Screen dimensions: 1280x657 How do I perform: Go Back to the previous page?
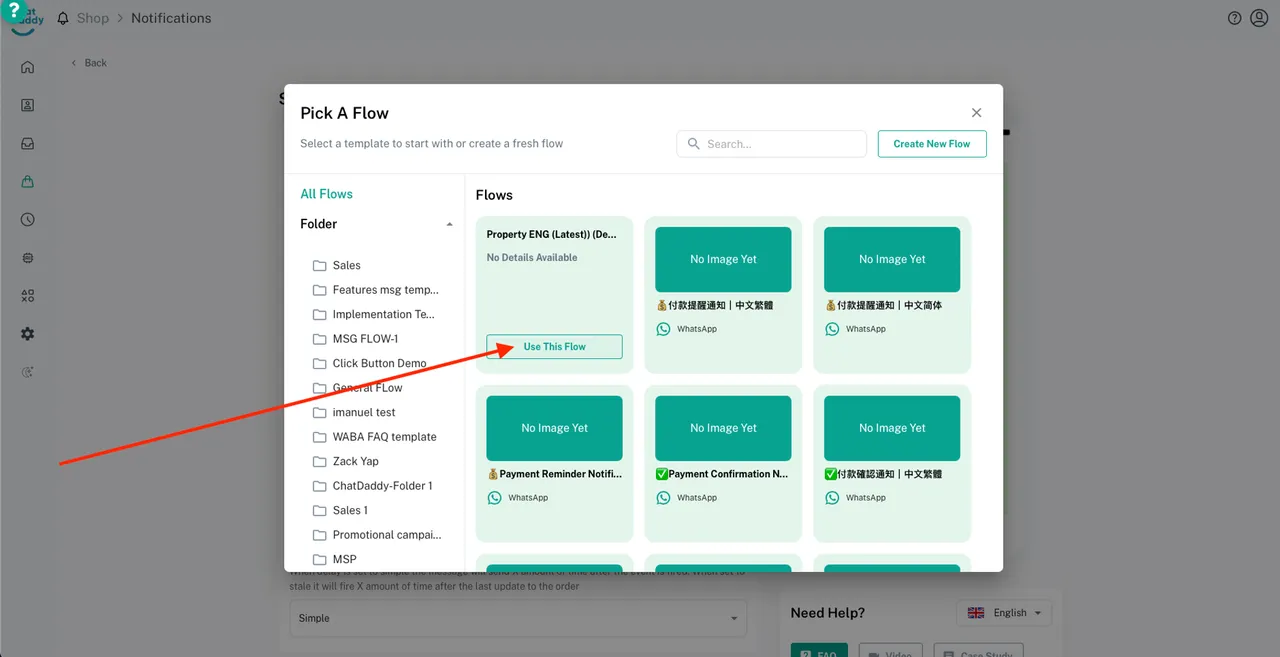point(89,63)
